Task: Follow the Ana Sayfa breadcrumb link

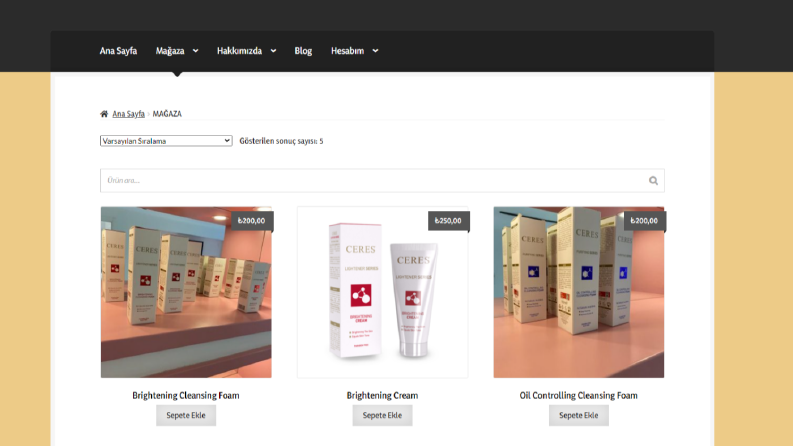Action: pyautogui.click(x=128, y=114)
